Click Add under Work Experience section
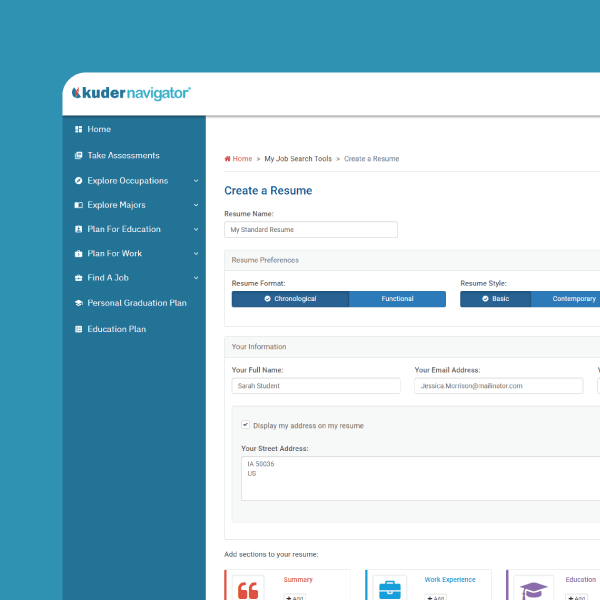The height and width of the screenshot is (600, 600). (435, 597)
